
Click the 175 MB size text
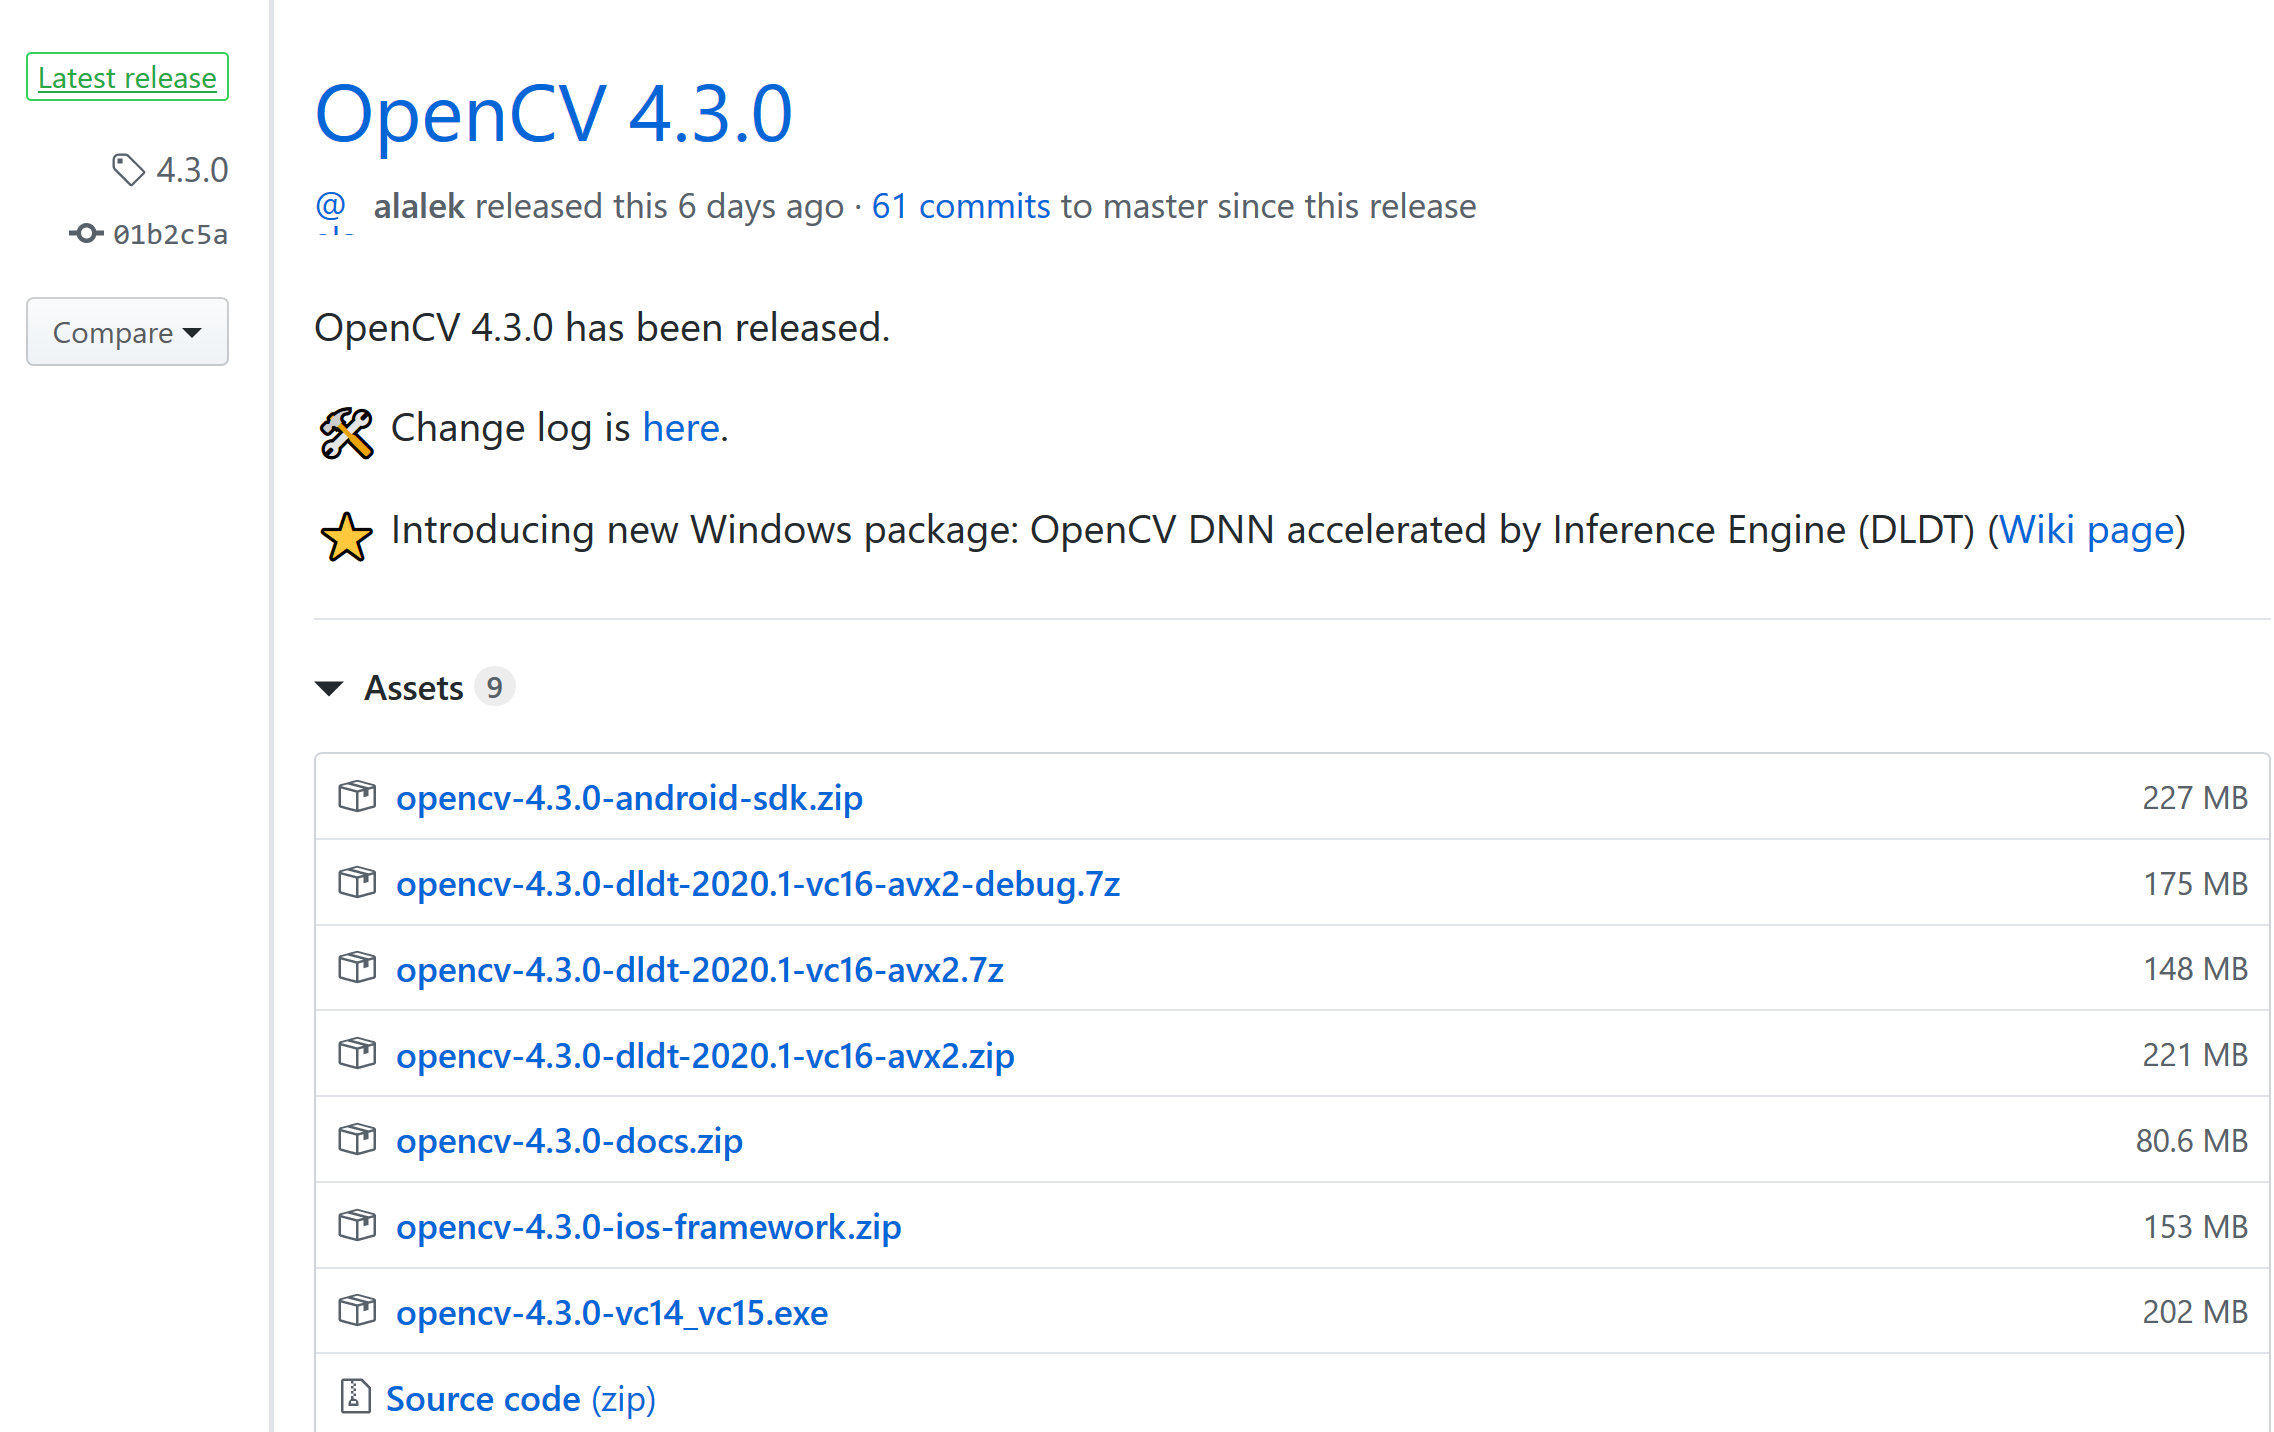pos(2195,884)
